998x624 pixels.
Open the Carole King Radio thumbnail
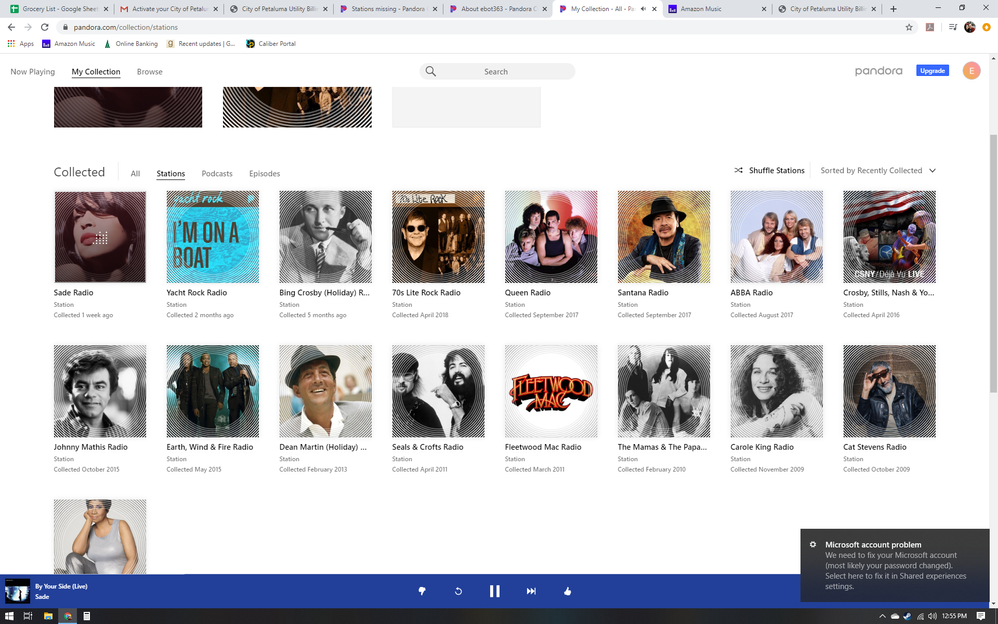pyautogui.click(x=777, y=391)
